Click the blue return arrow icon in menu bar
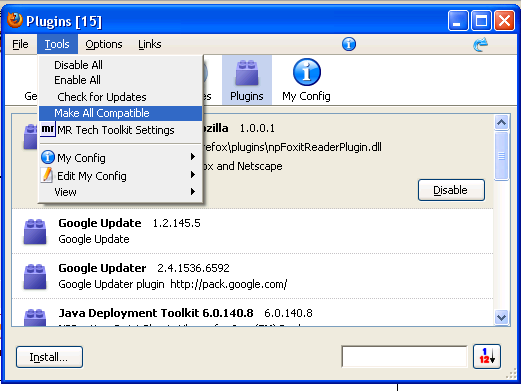This screenshot has height=391, width=521. (x=480, y=45)
